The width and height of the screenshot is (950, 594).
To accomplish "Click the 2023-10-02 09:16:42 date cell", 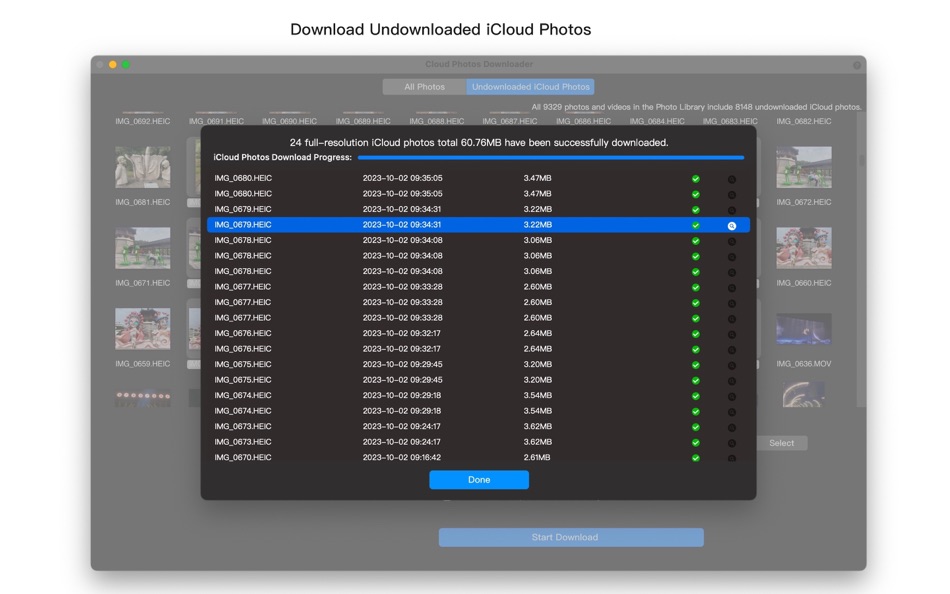I will (x=402, y=458).
